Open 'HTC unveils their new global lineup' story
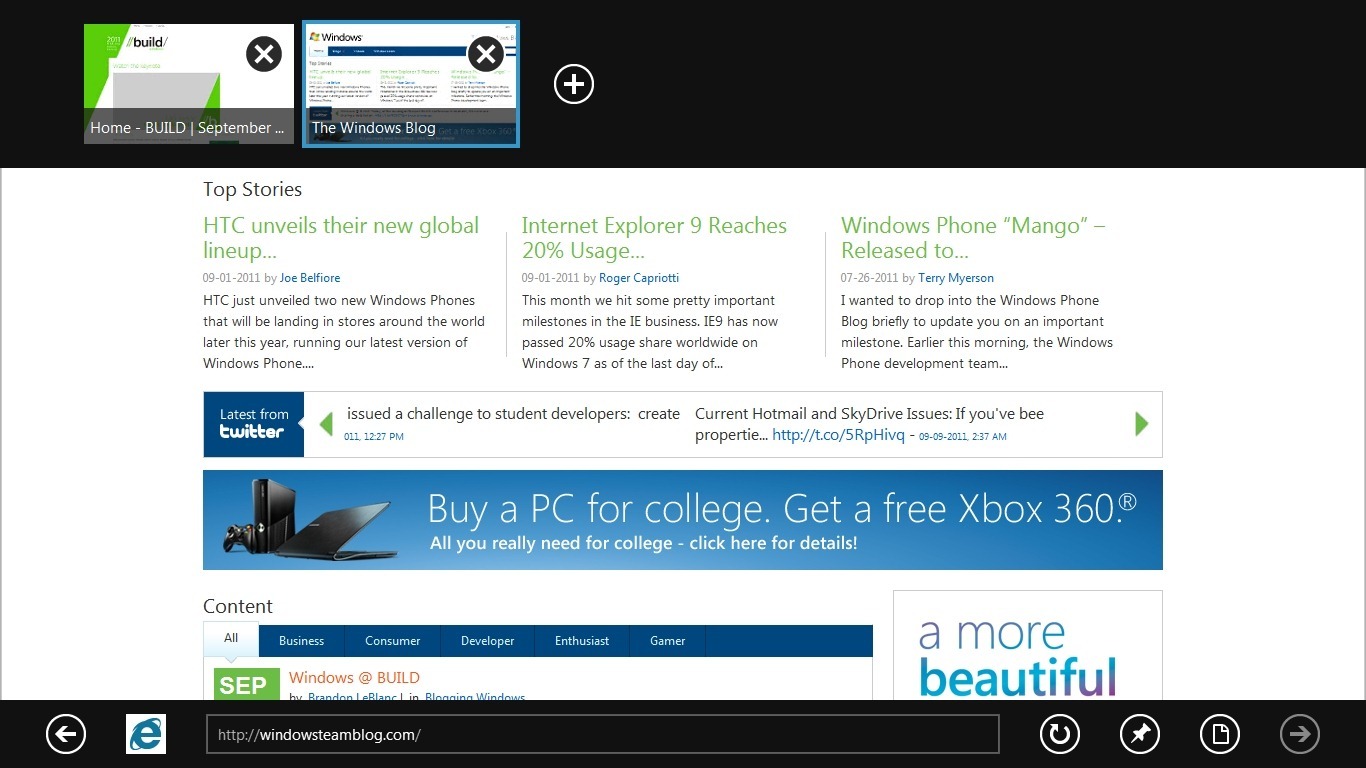Screen dimensions: 1366x768 click(x=341, y=238)
